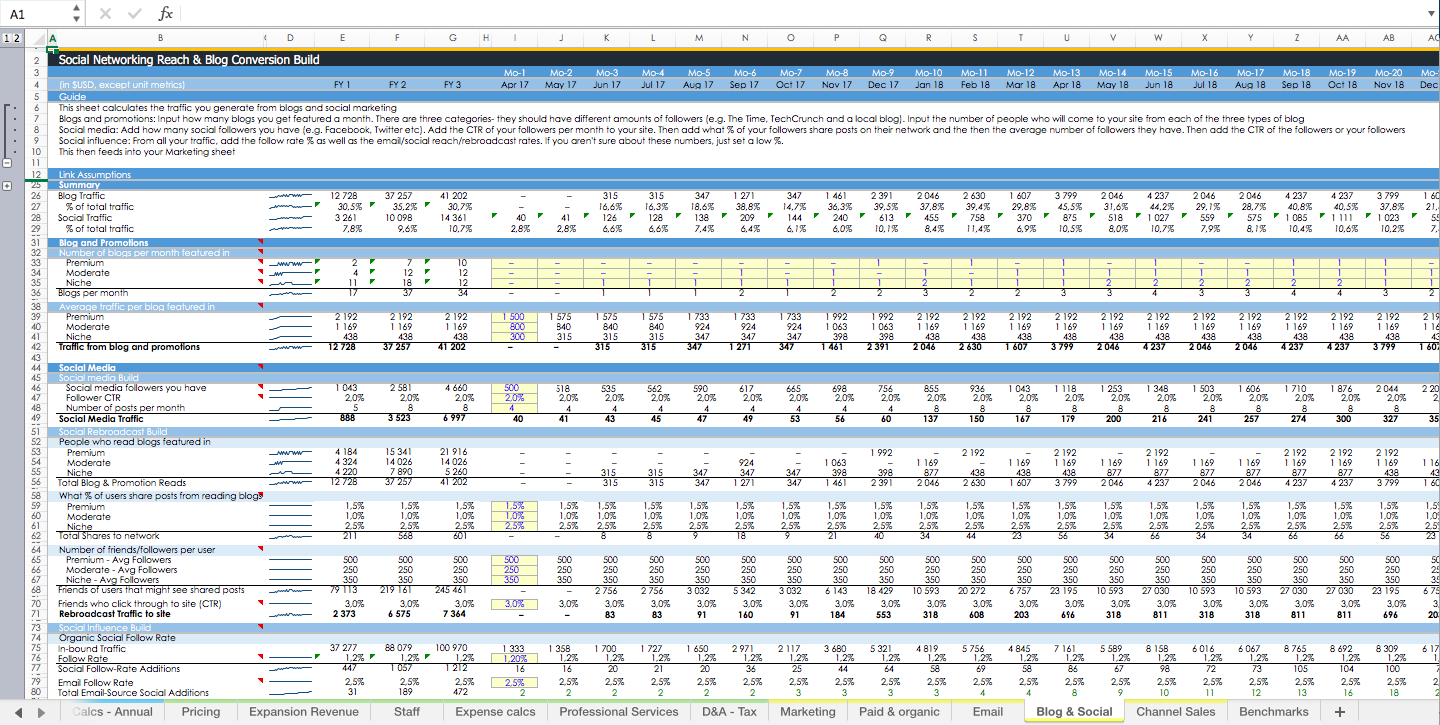Select column E header
Screen dimensions: 1440x725
(x=343, y=38)
